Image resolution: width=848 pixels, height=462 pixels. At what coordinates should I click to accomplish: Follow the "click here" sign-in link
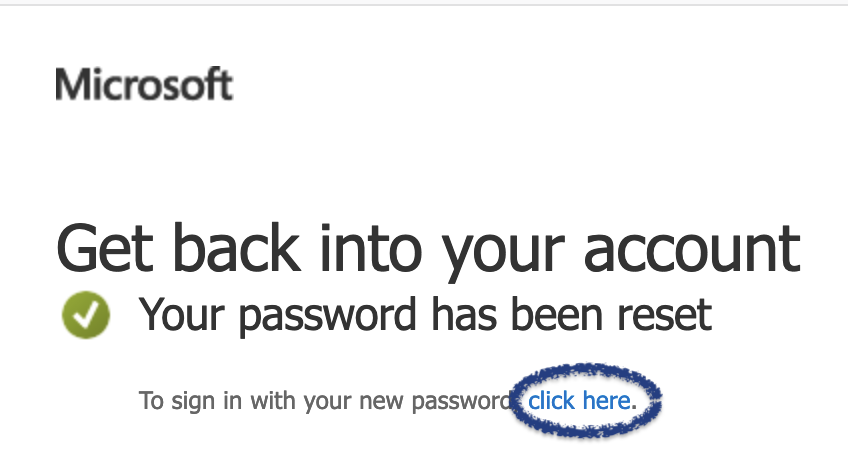[581, 401]
